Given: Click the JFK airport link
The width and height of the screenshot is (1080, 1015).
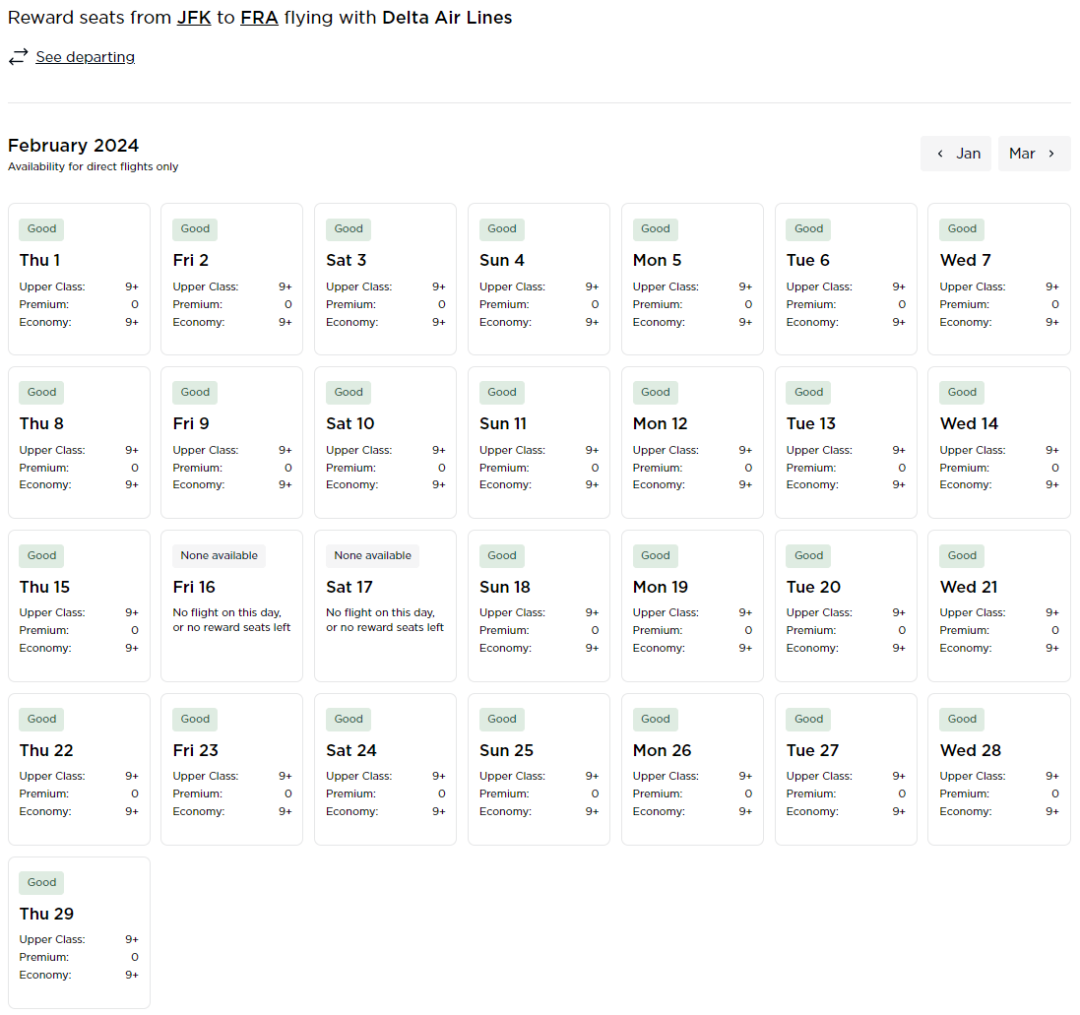Looking at the screenshot, I should coord(194,17).
